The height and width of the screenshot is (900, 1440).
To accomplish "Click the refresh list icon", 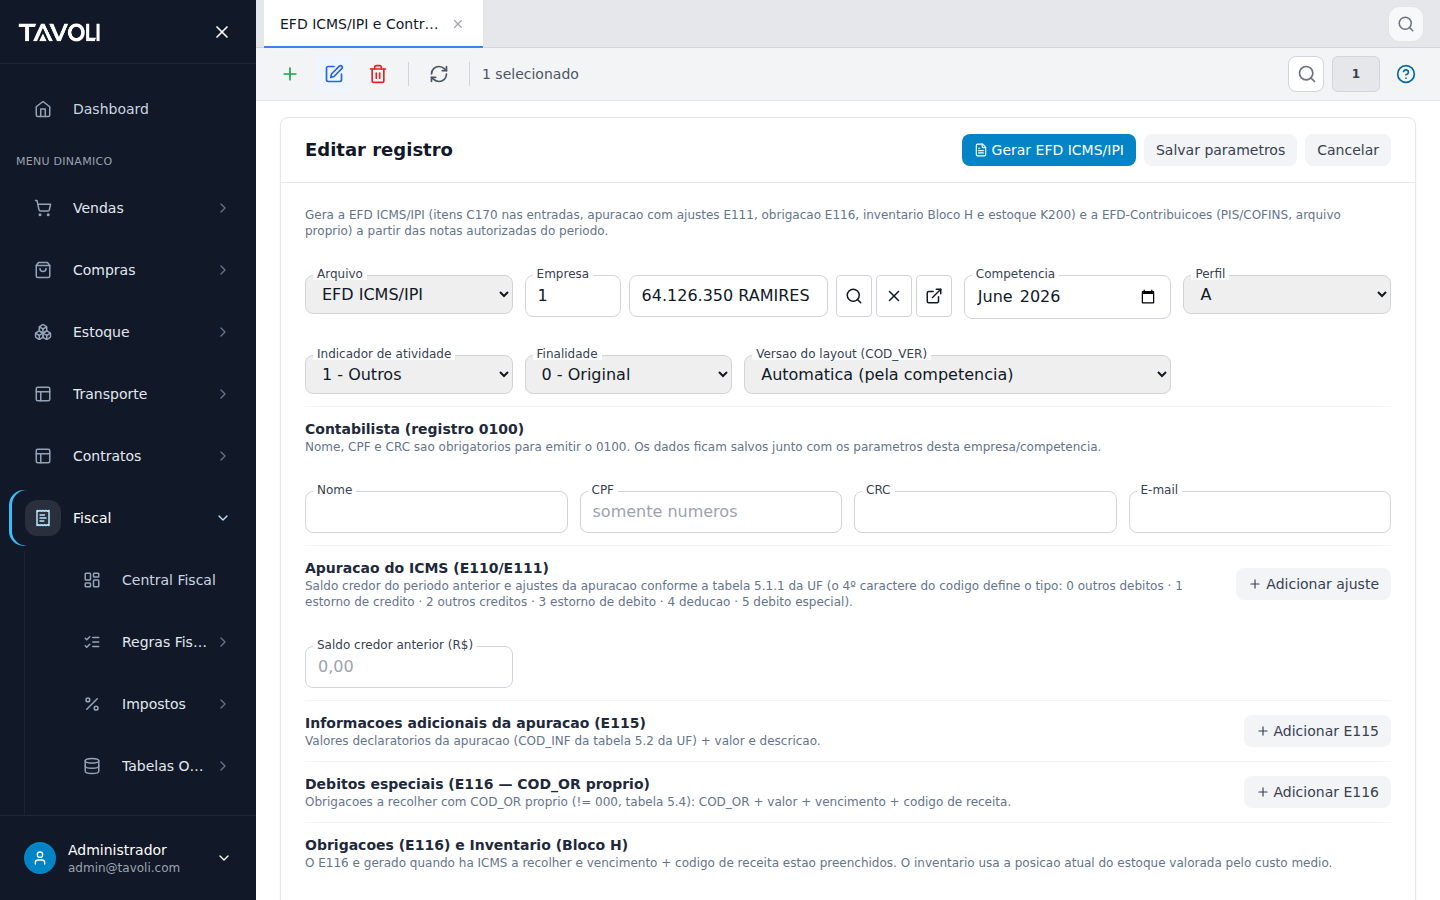I will tap(439, 74).
